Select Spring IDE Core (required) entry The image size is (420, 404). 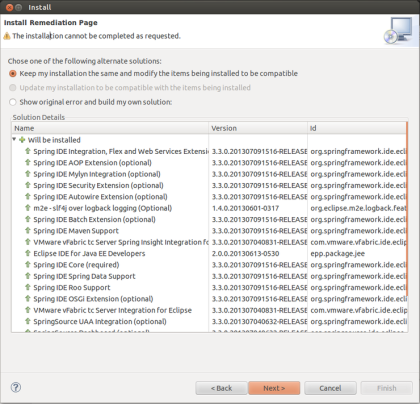(x=209, y=265)
